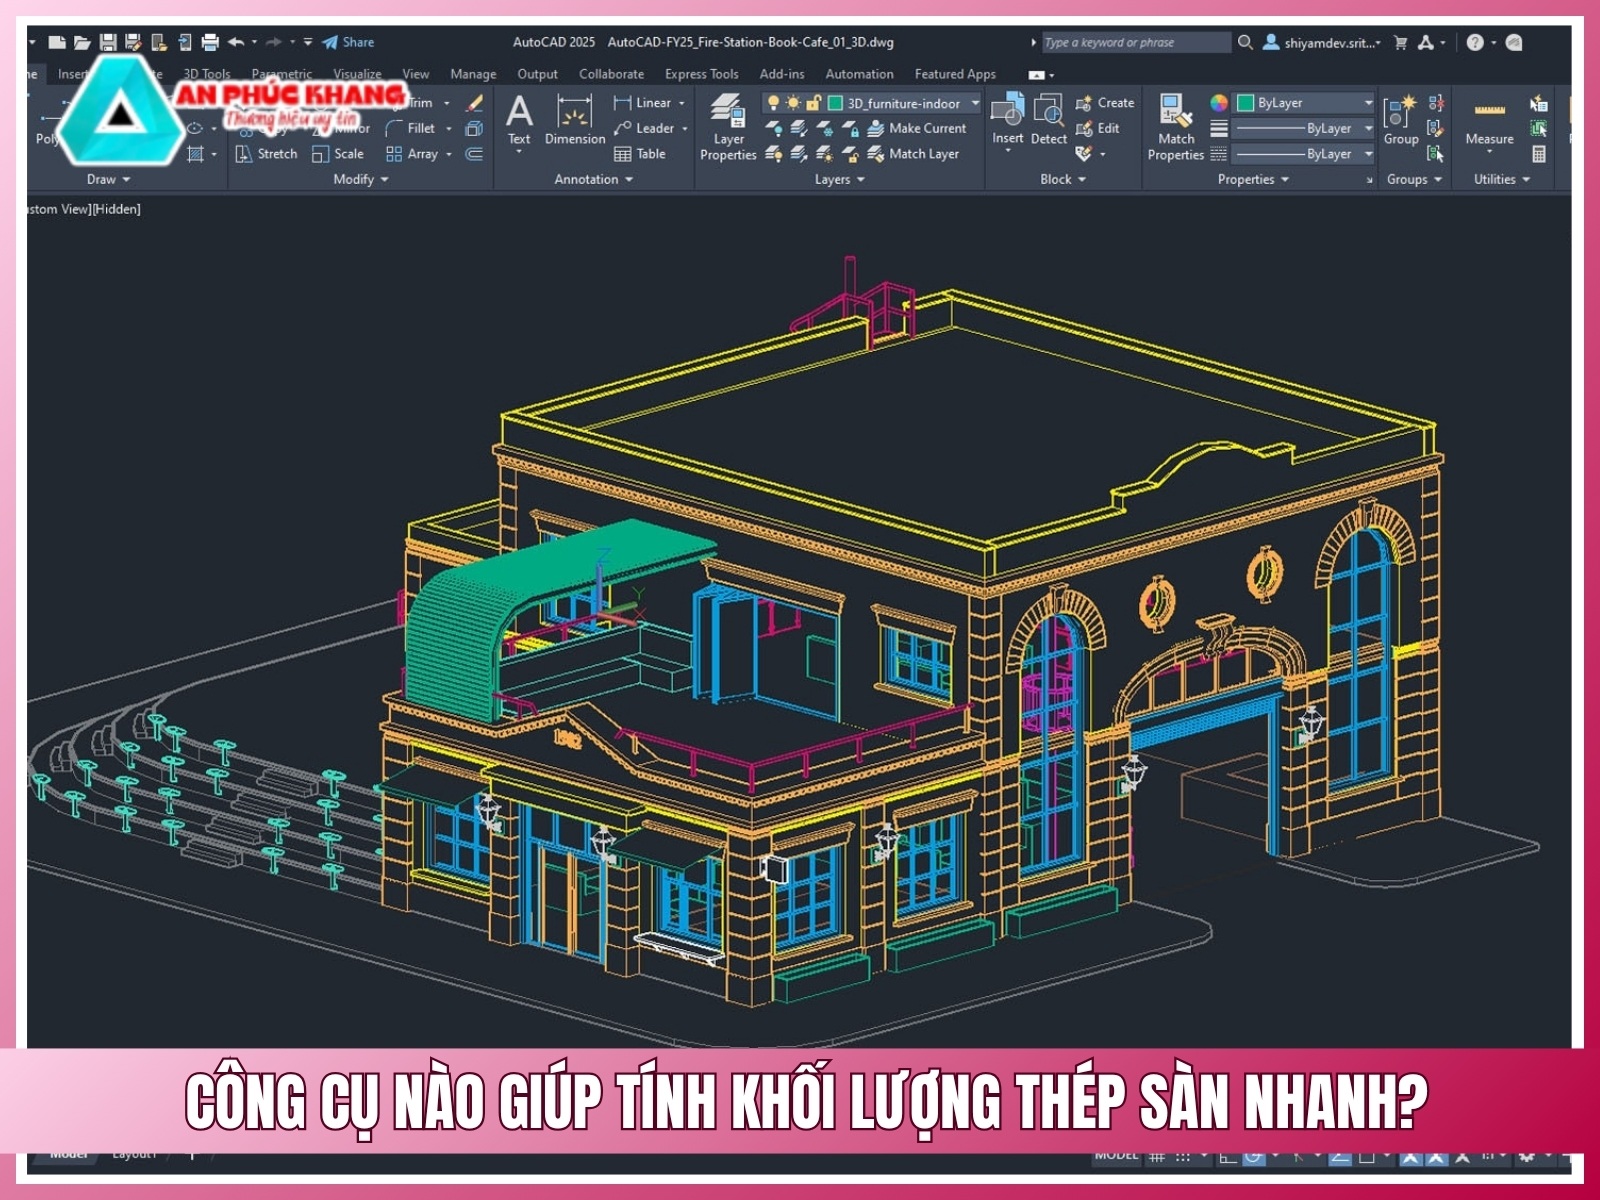Open the Linear dimension dropdown arrow
This screenshot has width=1600, height=1200.
[x=682, y=103]
